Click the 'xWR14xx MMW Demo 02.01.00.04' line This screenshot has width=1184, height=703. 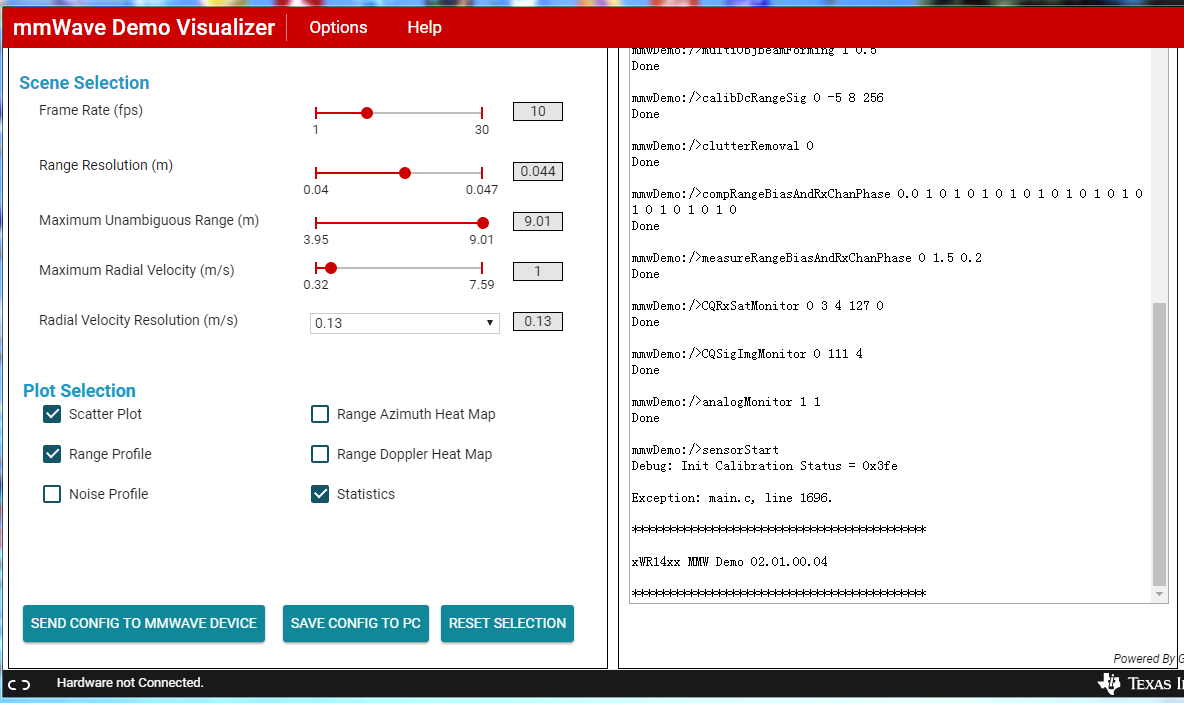point(729,562)
